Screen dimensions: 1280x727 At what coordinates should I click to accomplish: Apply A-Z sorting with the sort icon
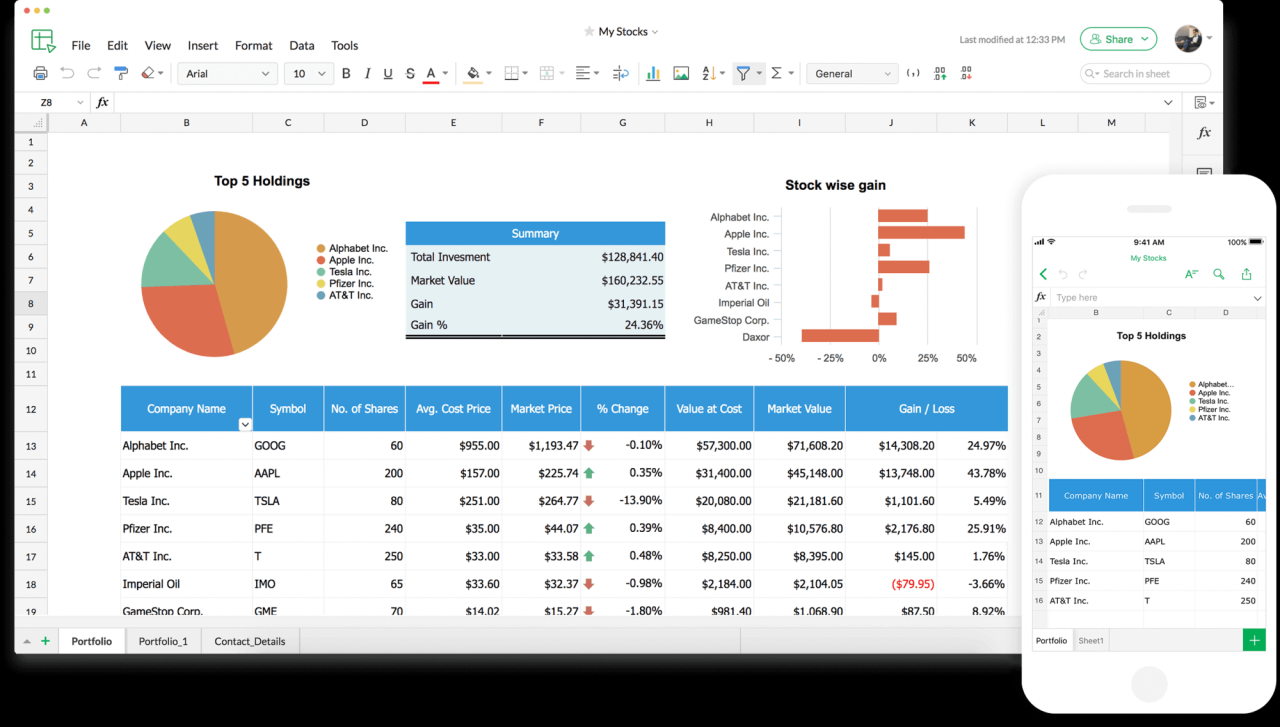[x=707, y=73]
